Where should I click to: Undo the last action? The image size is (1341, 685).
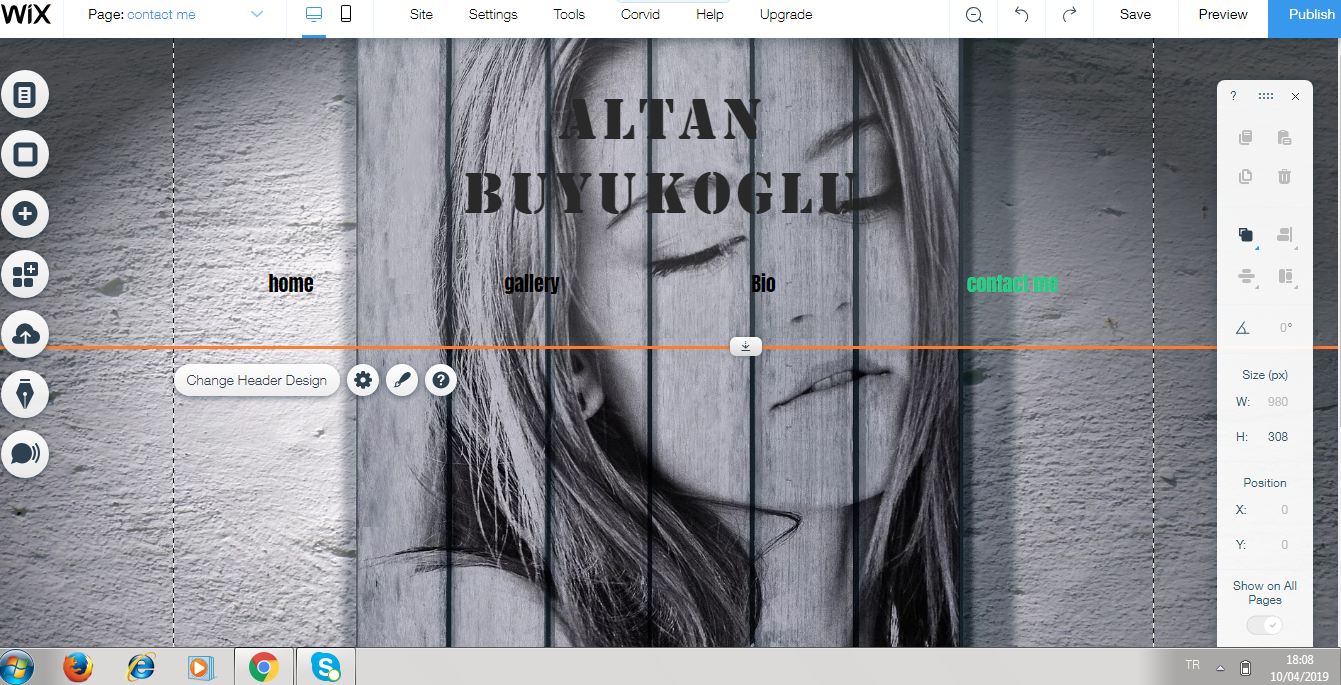1021,15
